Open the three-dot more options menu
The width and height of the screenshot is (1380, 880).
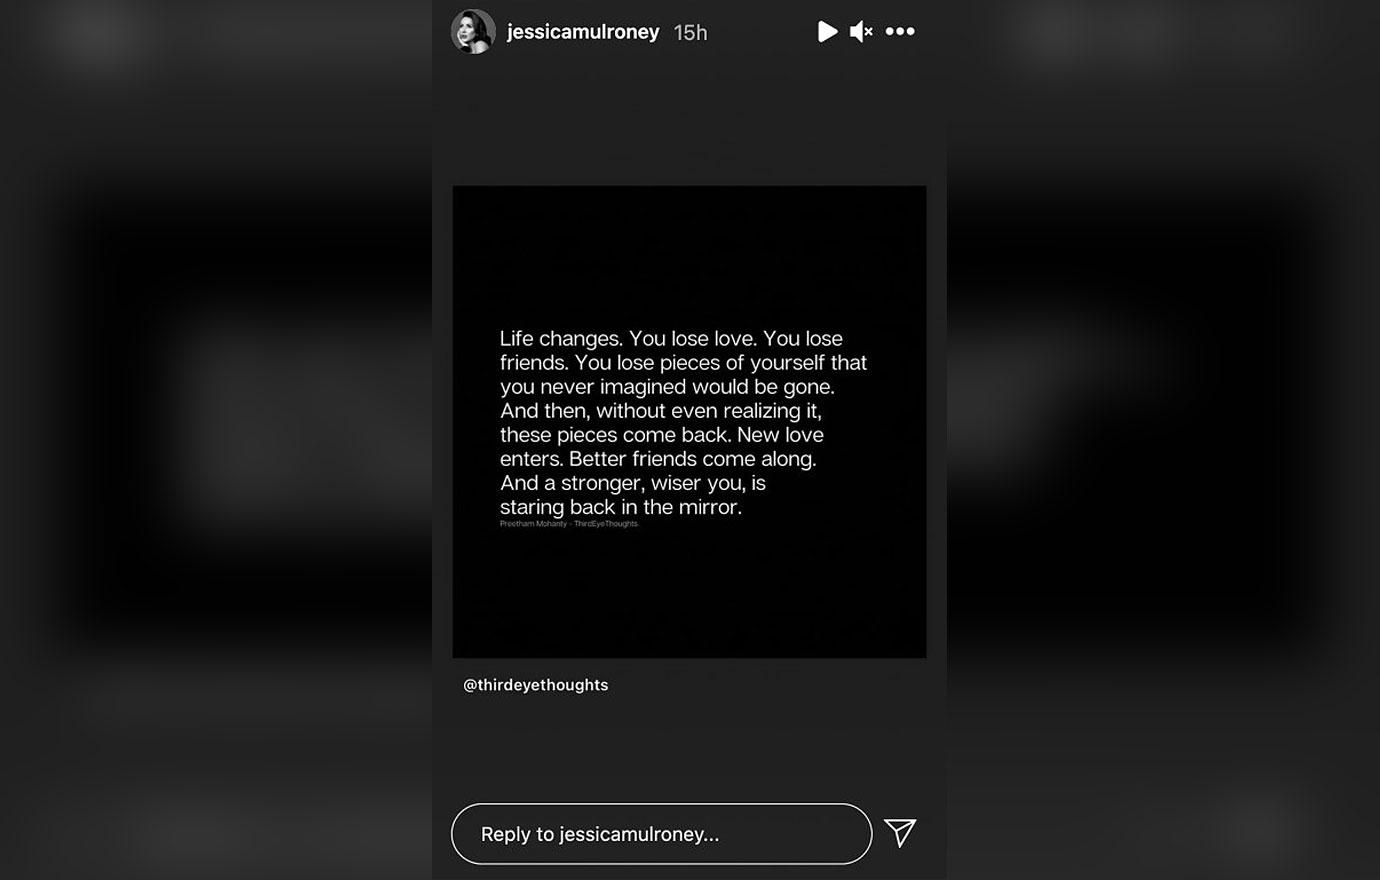pyautogui.click(x=900, y=32)
